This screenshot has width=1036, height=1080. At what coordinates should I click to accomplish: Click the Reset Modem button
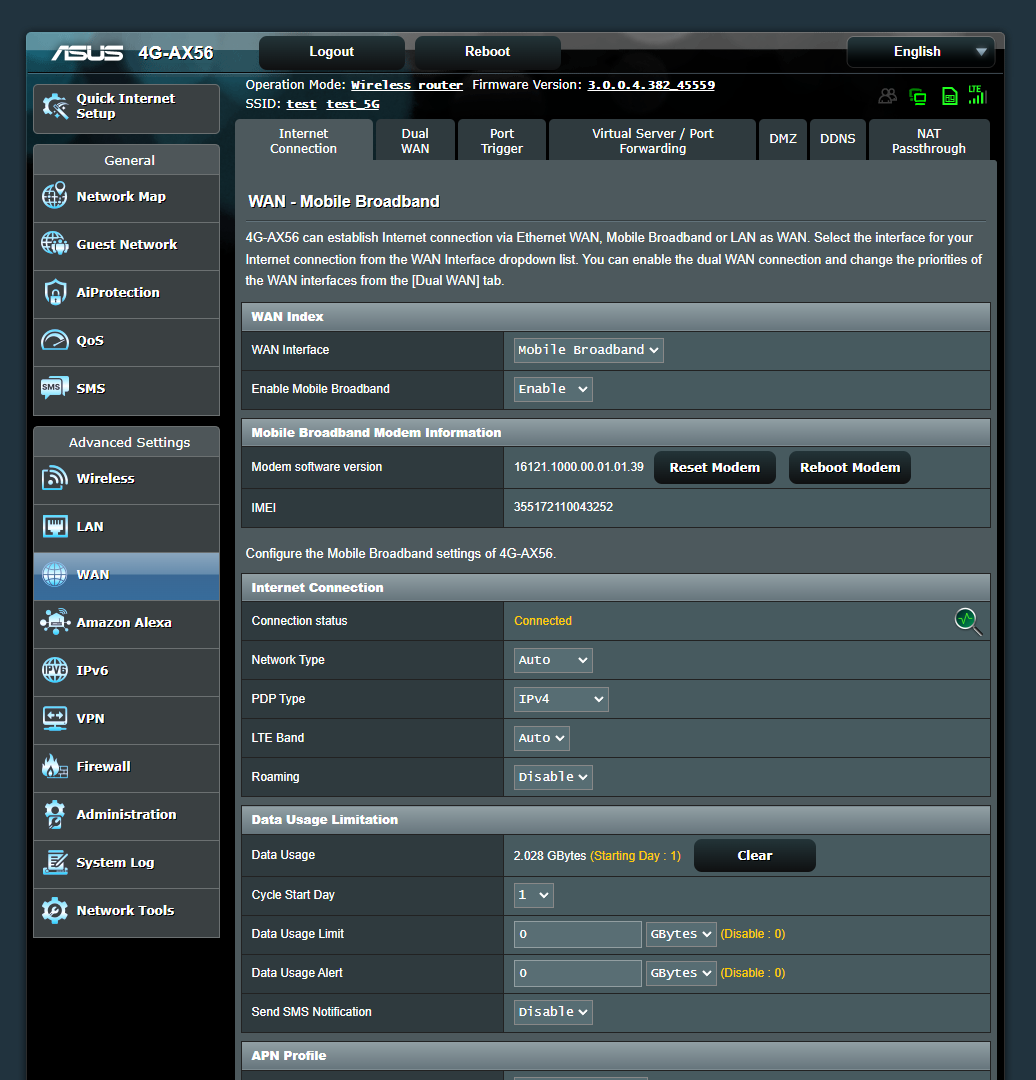714,468
